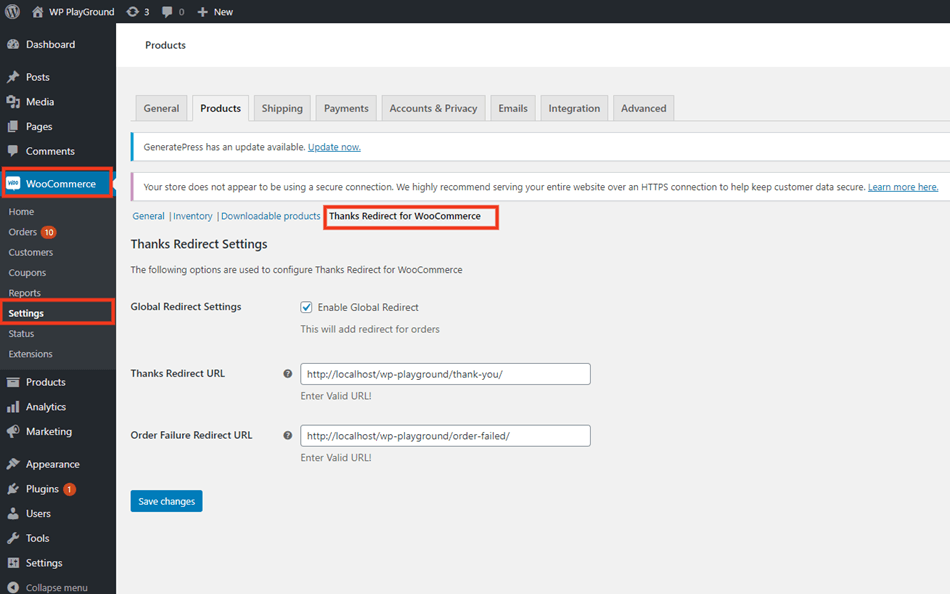Click the Orders badge showing 10
The width and height of the screenshot is (950, 594).
pos(48,232)
